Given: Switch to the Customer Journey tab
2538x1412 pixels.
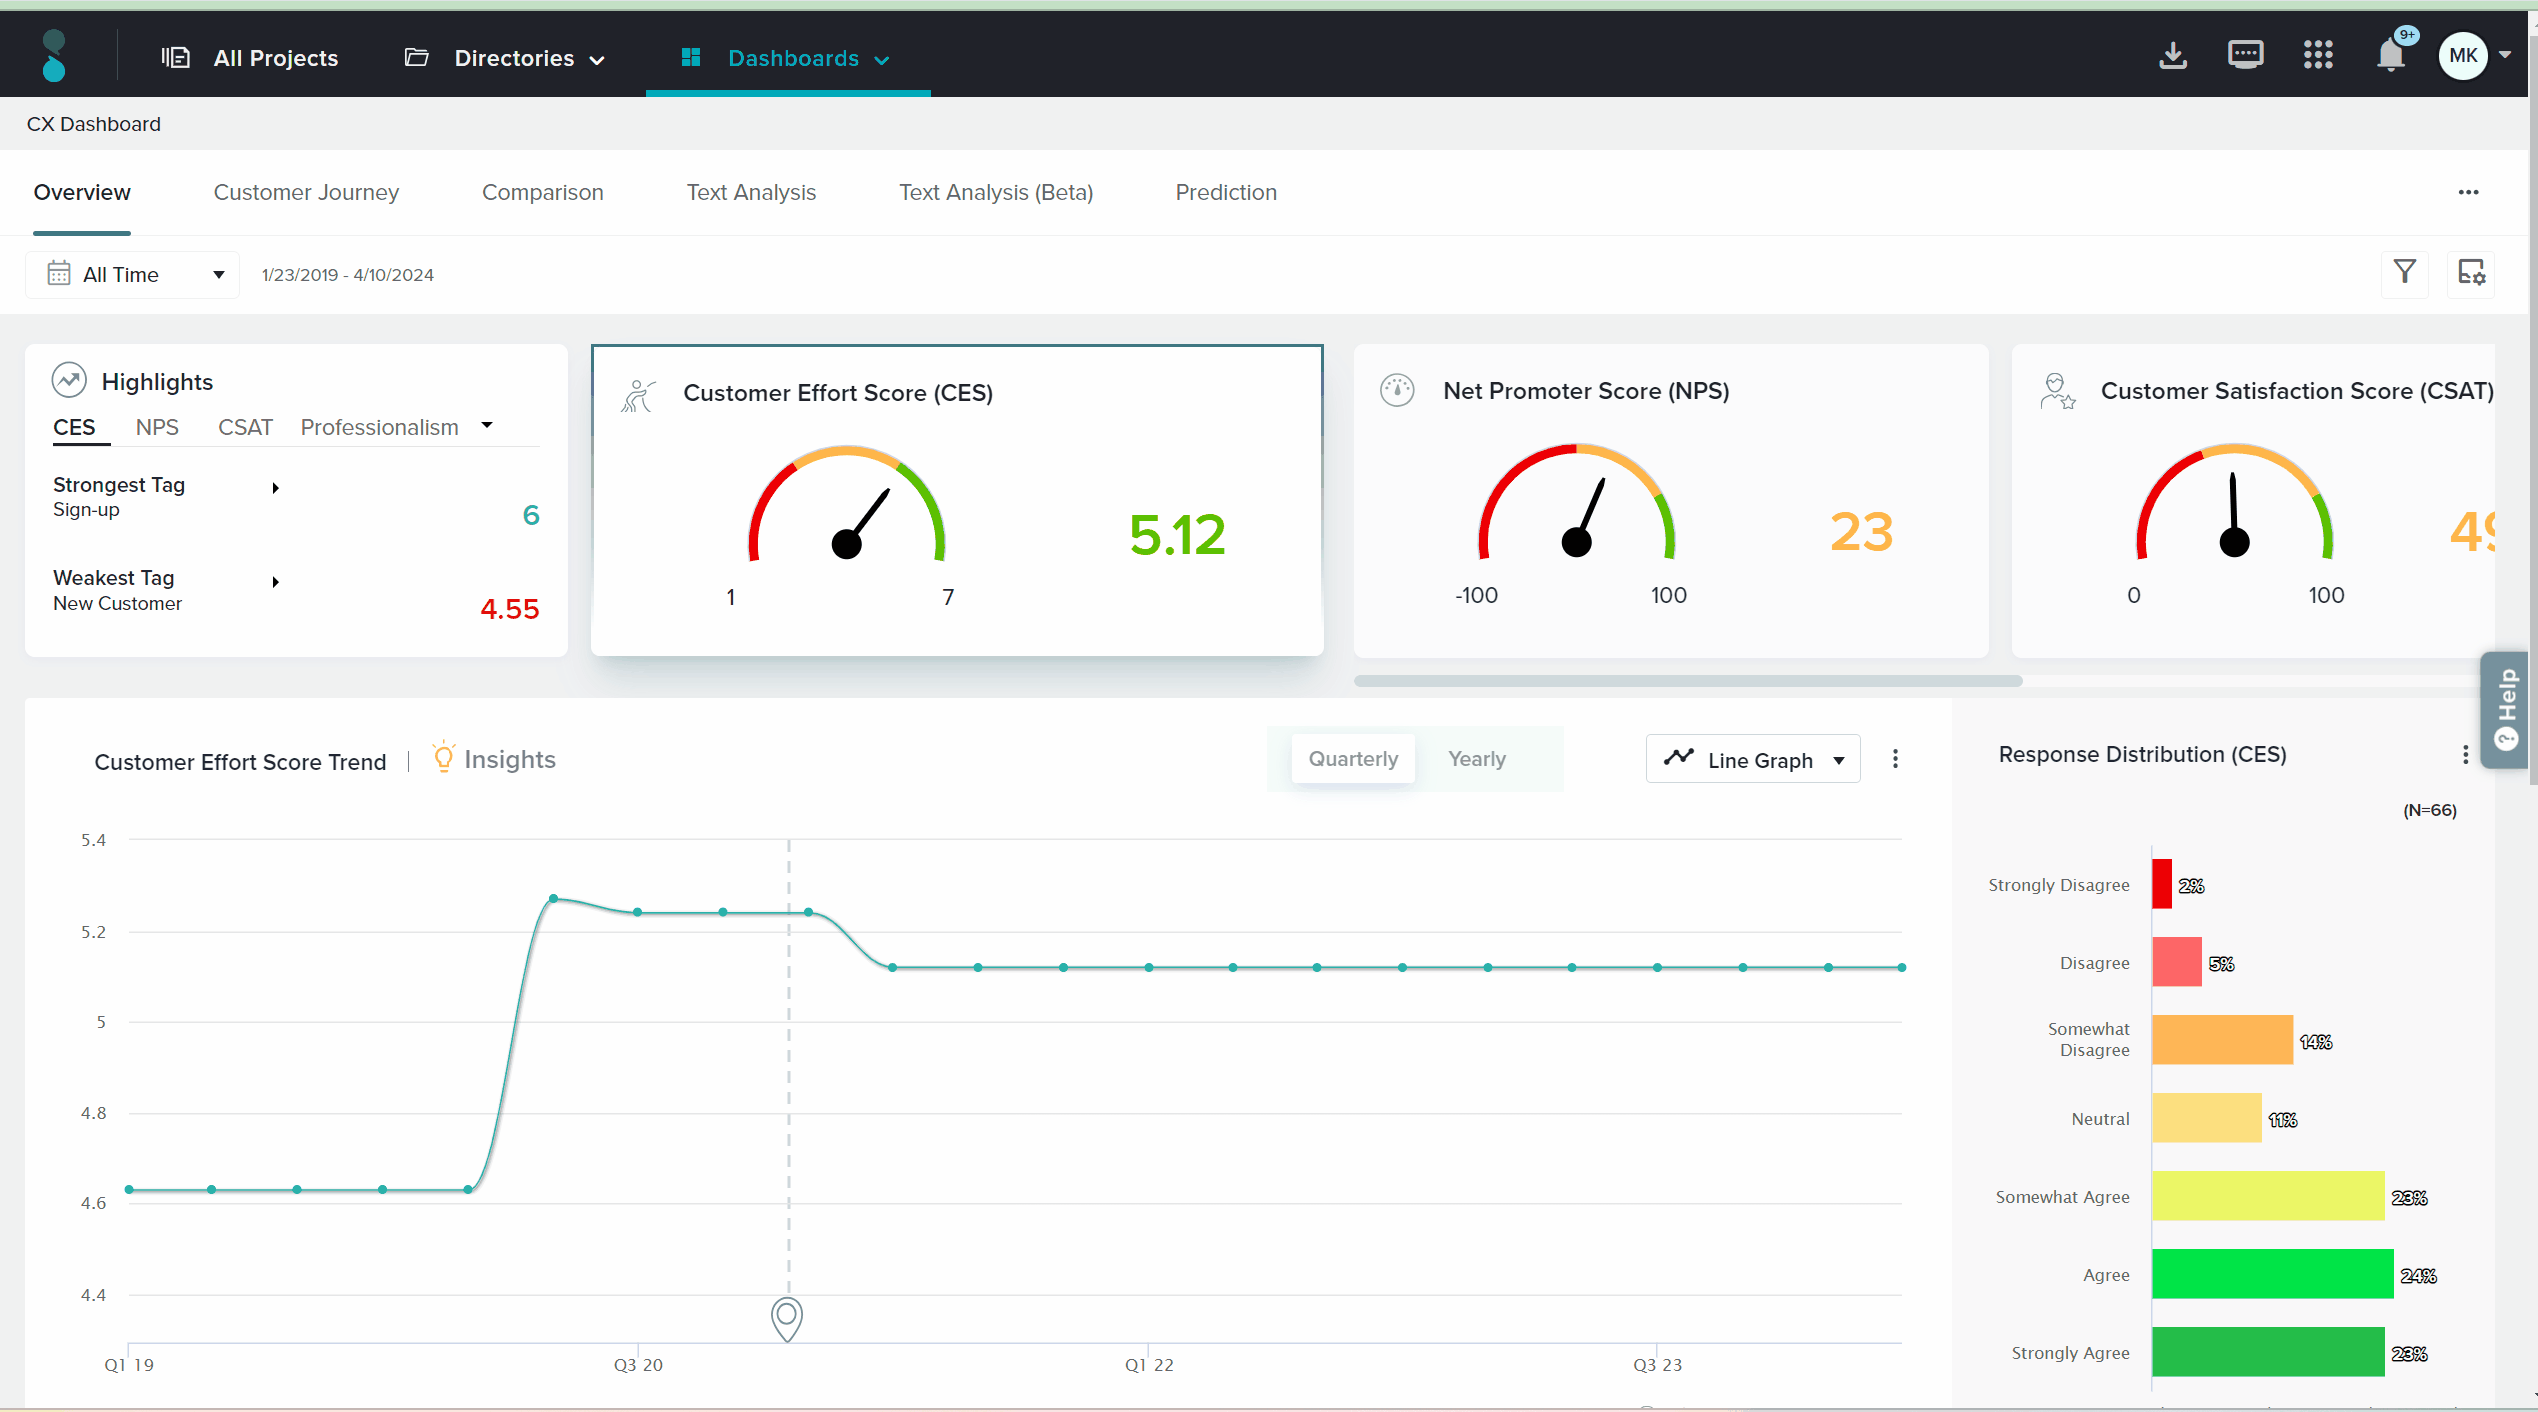Looking at the screenshot, I should pyautogui.click(x=306, y=192).
